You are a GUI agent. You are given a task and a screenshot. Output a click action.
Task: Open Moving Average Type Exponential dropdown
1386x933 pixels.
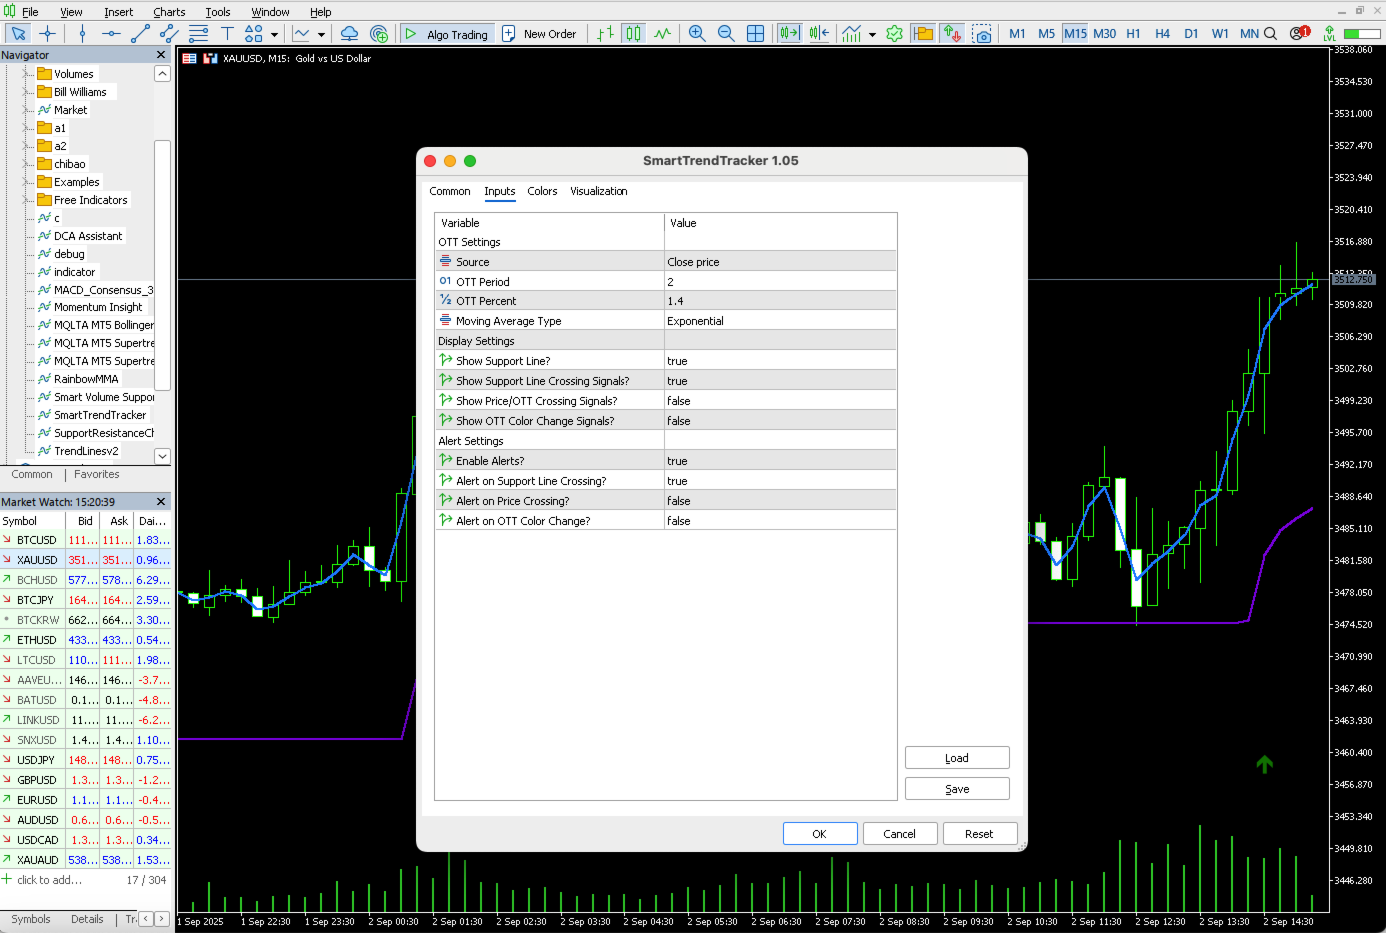point(780,321)
